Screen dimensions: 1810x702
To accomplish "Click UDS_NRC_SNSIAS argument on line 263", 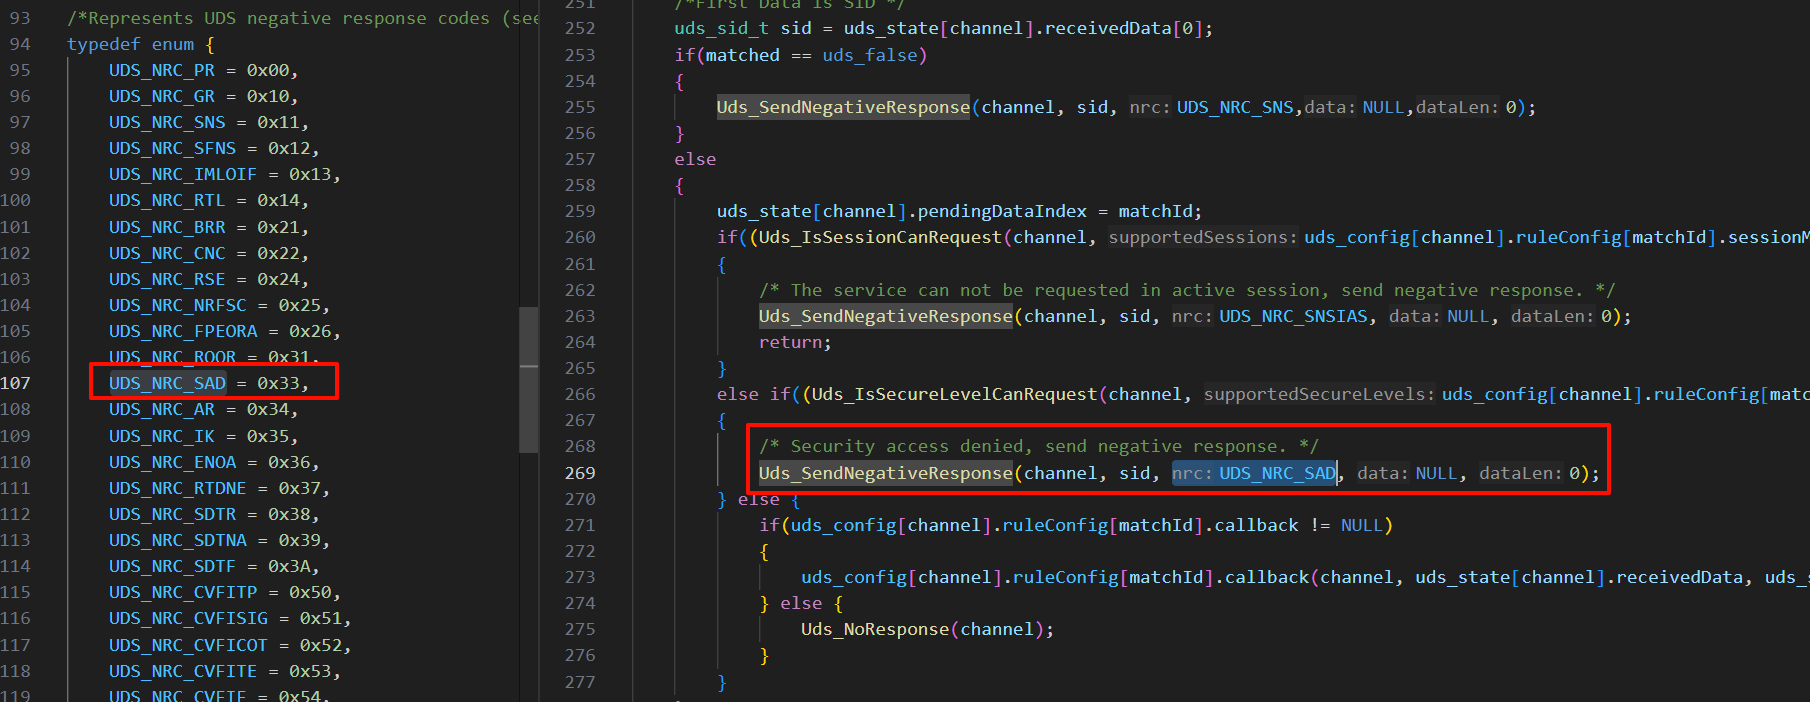I will coord(1292,316).
